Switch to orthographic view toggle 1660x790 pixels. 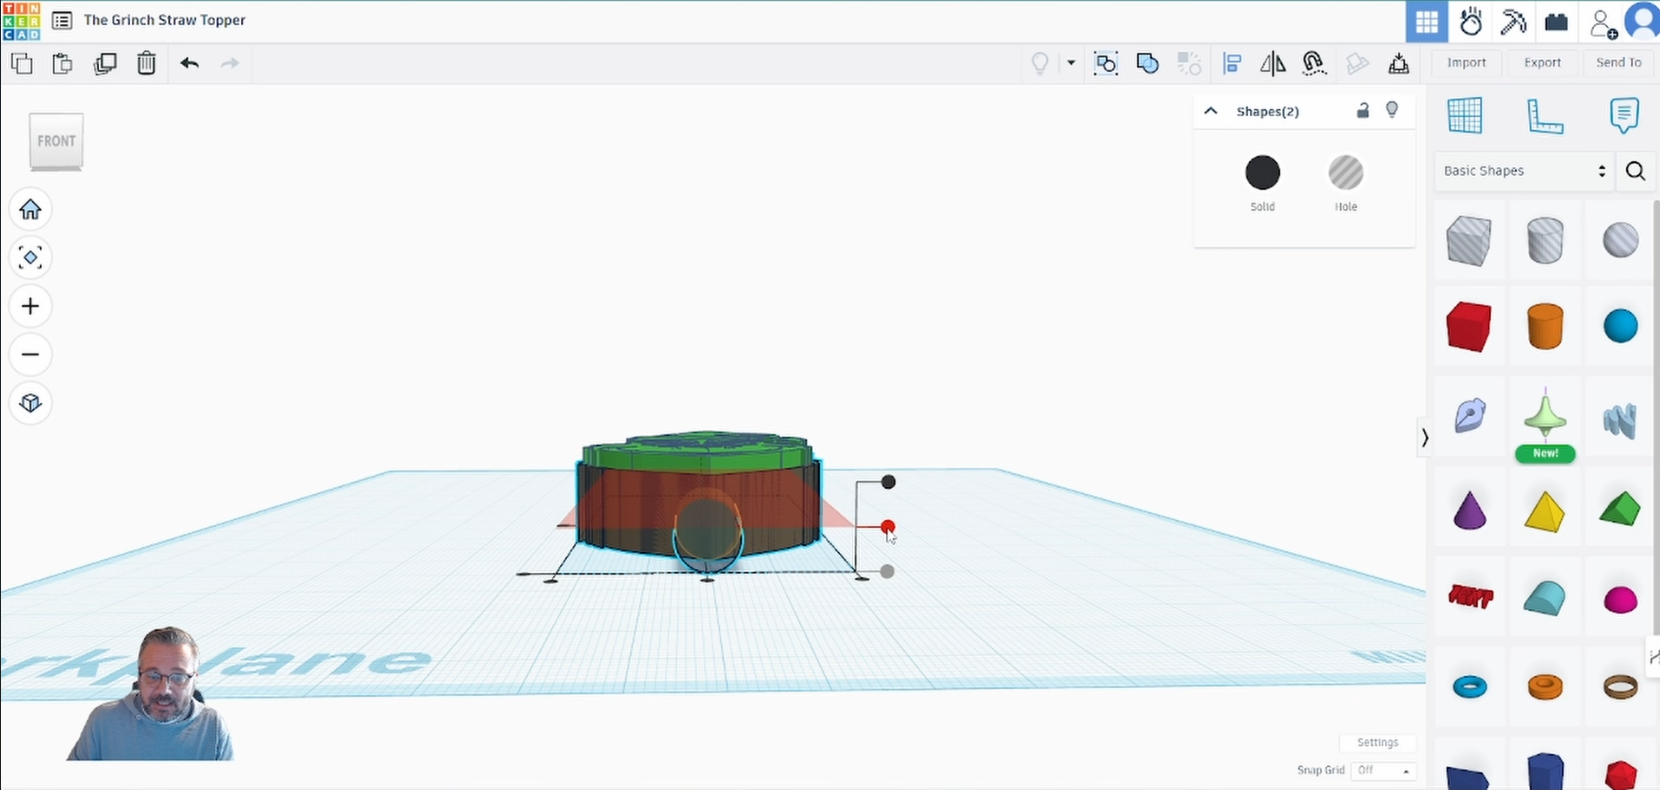click(30, 403)
